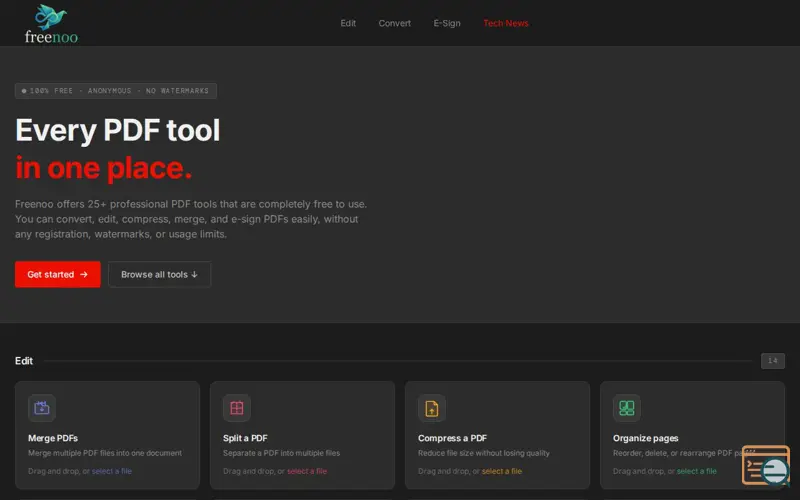The height and width of the screenshot is (500, 800).
Task: Open the E-Sign menu item
Action: 447,23
